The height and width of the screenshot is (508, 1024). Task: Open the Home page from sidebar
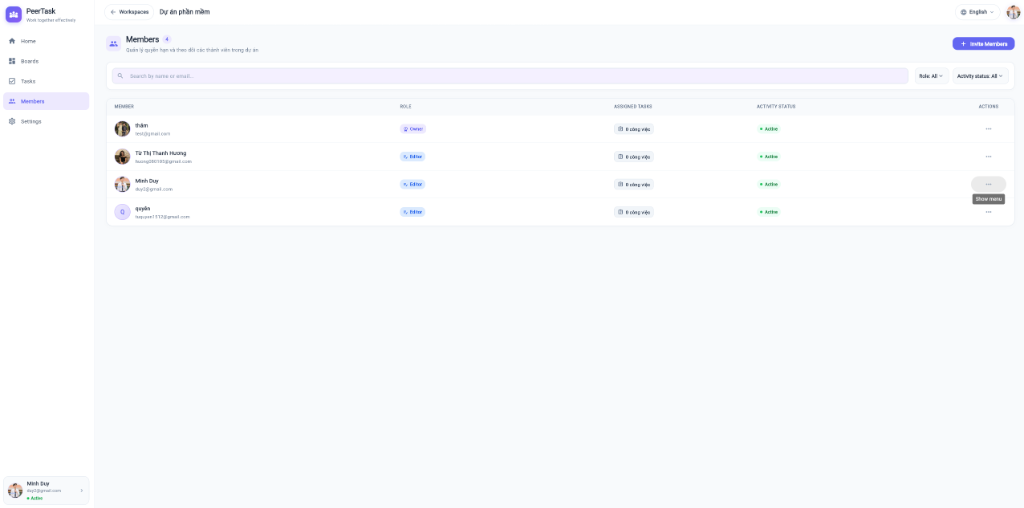pos(46,41)
